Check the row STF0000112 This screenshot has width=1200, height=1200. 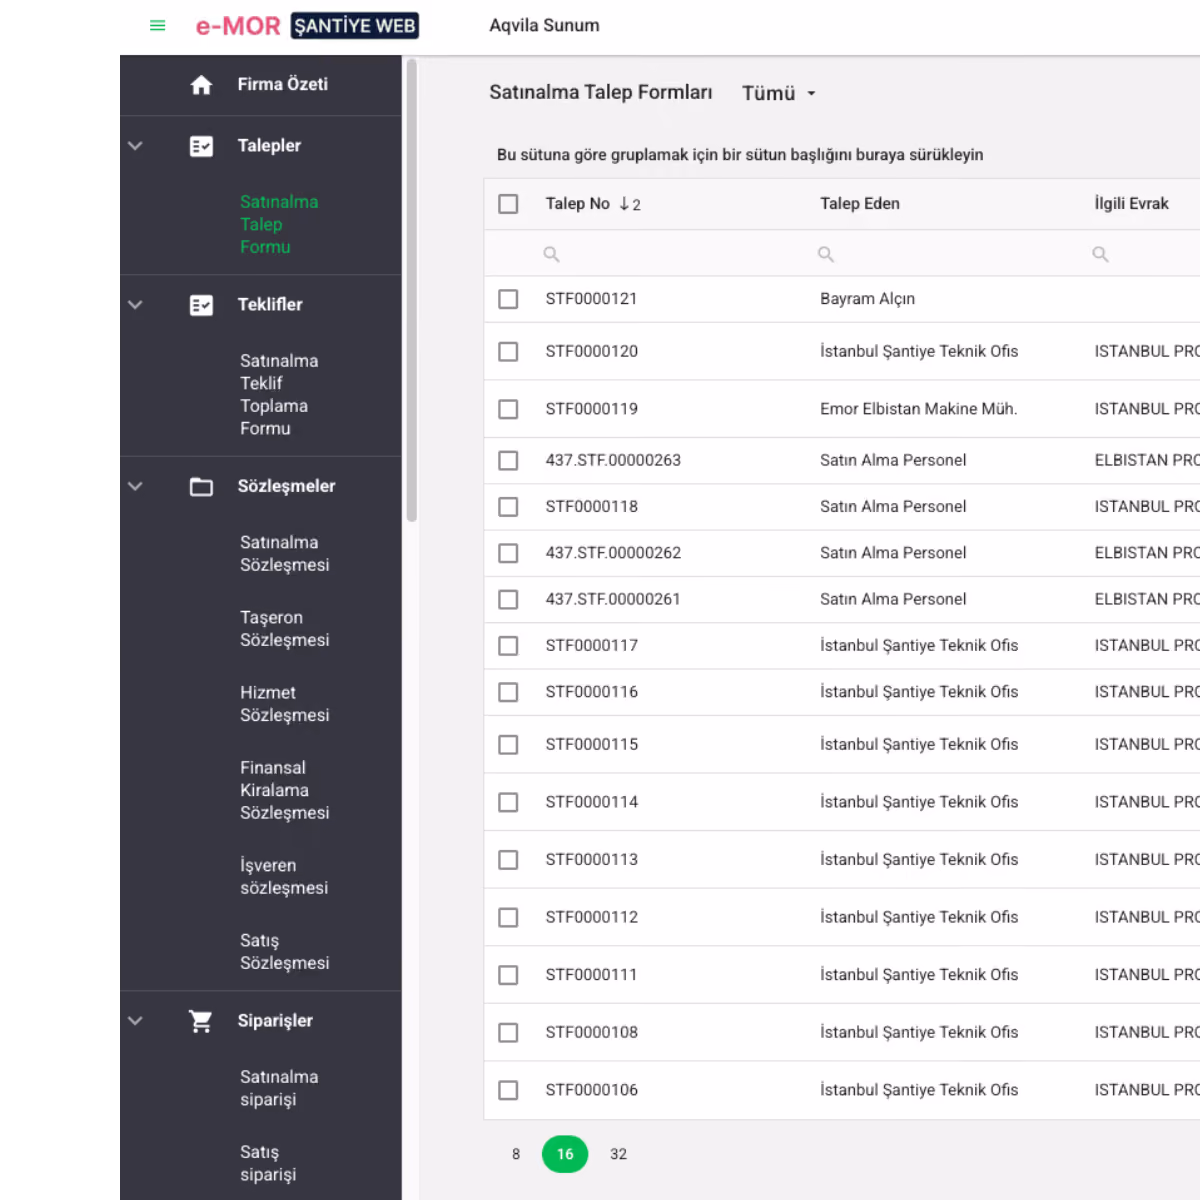508,917
